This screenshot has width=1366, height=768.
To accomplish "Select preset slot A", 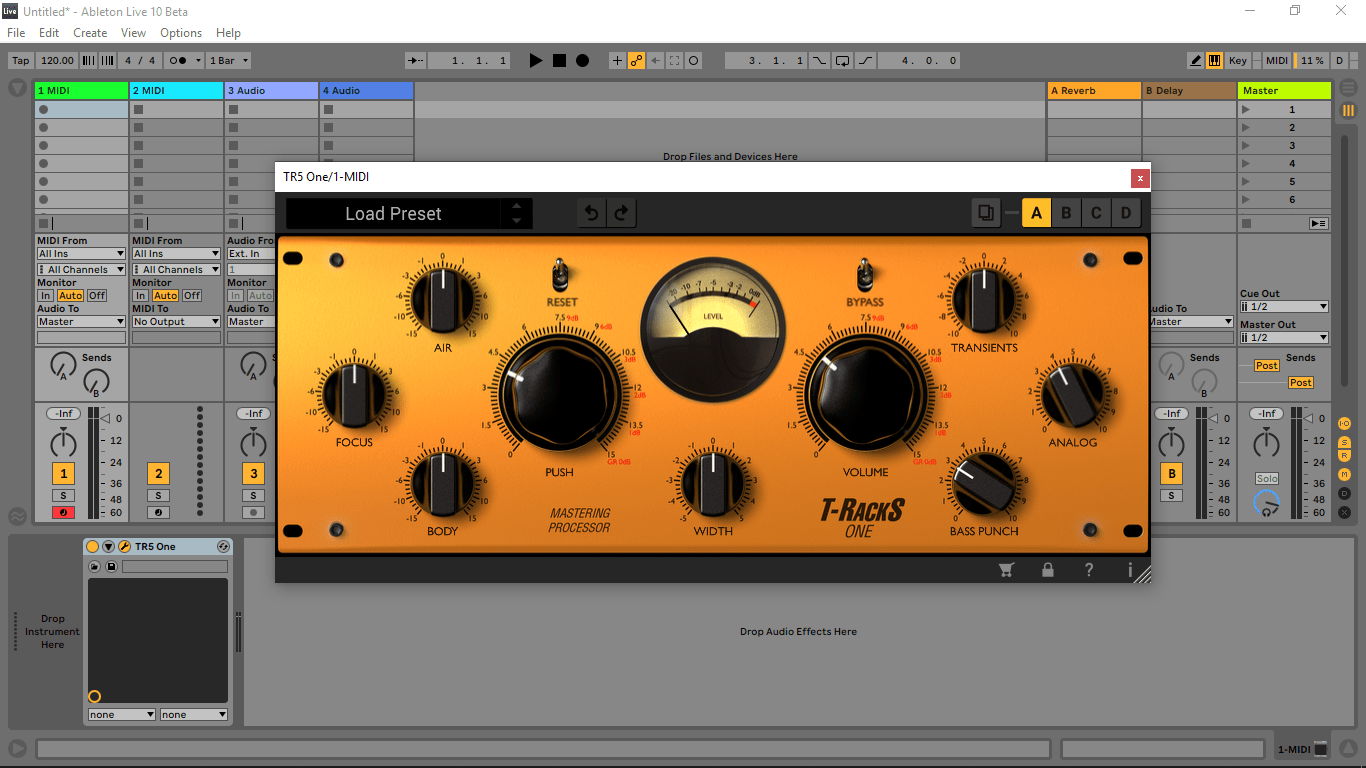I will [1036, 213].
